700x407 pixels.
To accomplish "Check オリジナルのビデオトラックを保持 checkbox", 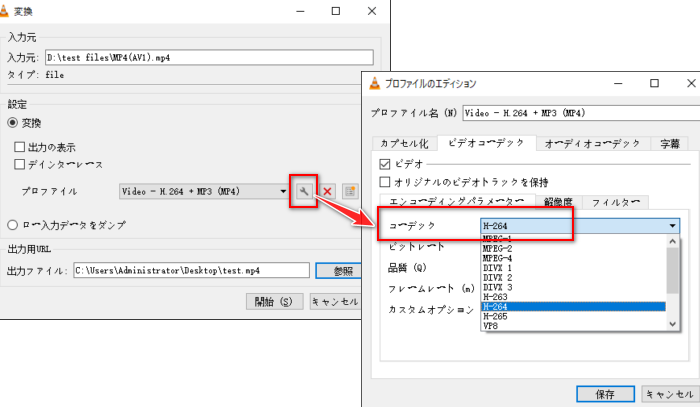I will tap(384, 182).
